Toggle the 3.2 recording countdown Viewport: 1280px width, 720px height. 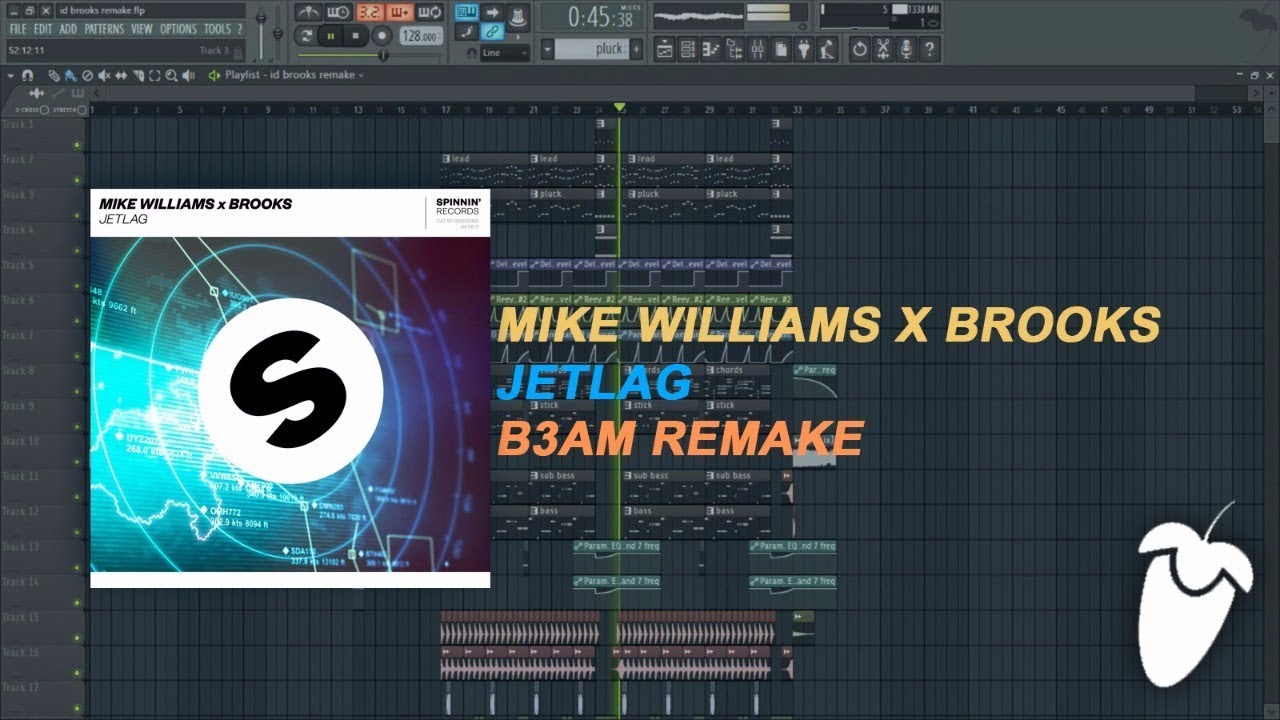click(371, 12)
